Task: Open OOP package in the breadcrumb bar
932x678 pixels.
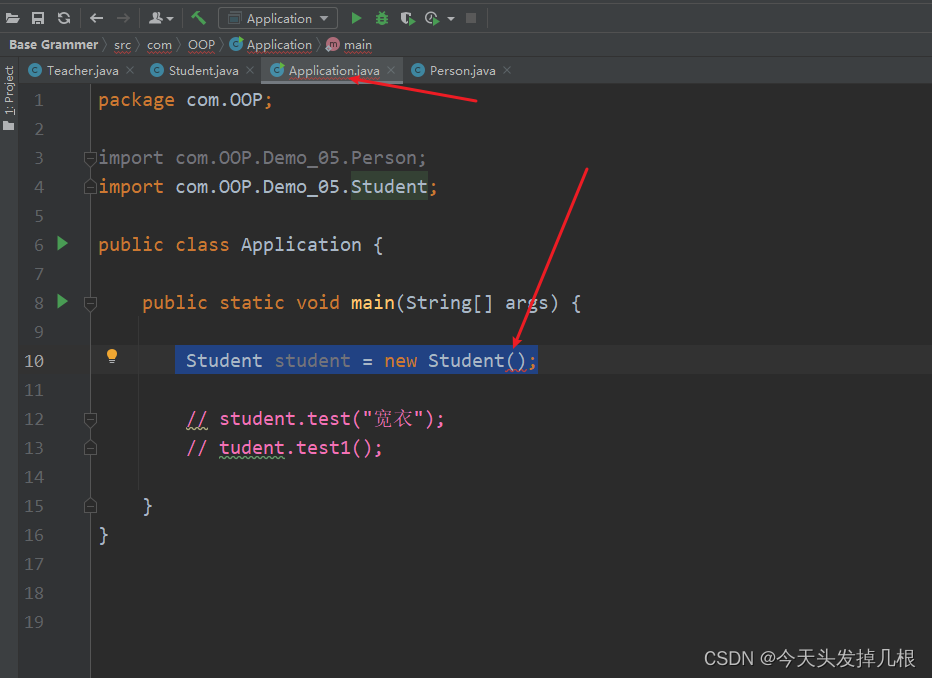Action: 201,44
